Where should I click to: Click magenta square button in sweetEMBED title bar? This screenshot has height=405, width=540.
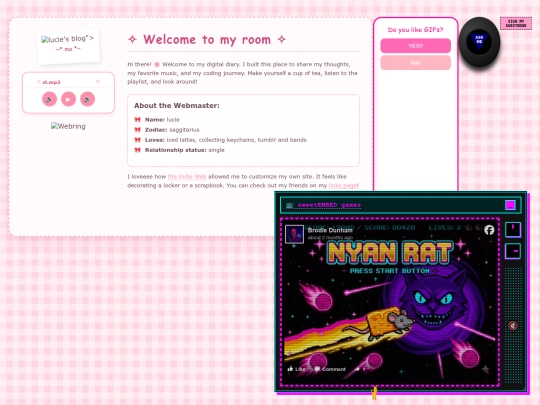pos(510,205)
